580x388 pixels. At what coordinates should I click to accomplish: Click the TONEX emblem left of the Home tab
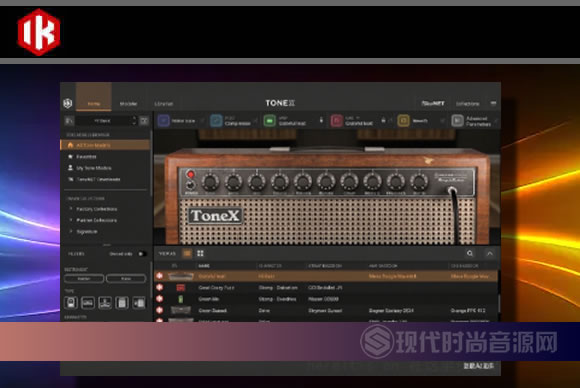(68, 103)
